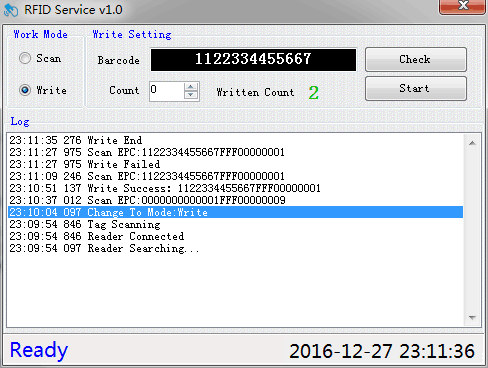
Task: Select log row Scan EPC:0000000000001FFF00000009
Action: pyautogui.click(x=235, y=200)
